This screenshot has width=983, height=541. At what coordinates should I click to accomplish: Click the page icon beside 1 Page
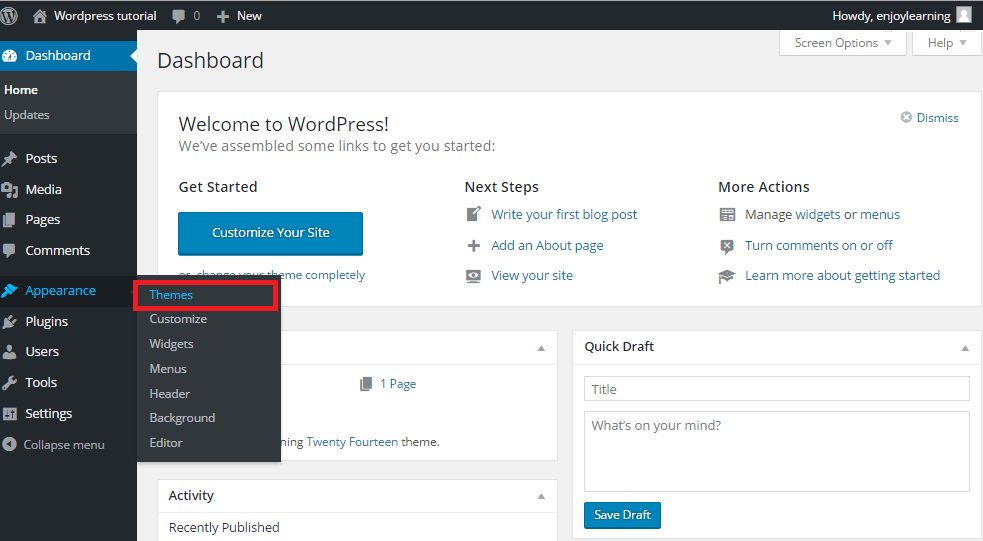(x=365, y=384)
